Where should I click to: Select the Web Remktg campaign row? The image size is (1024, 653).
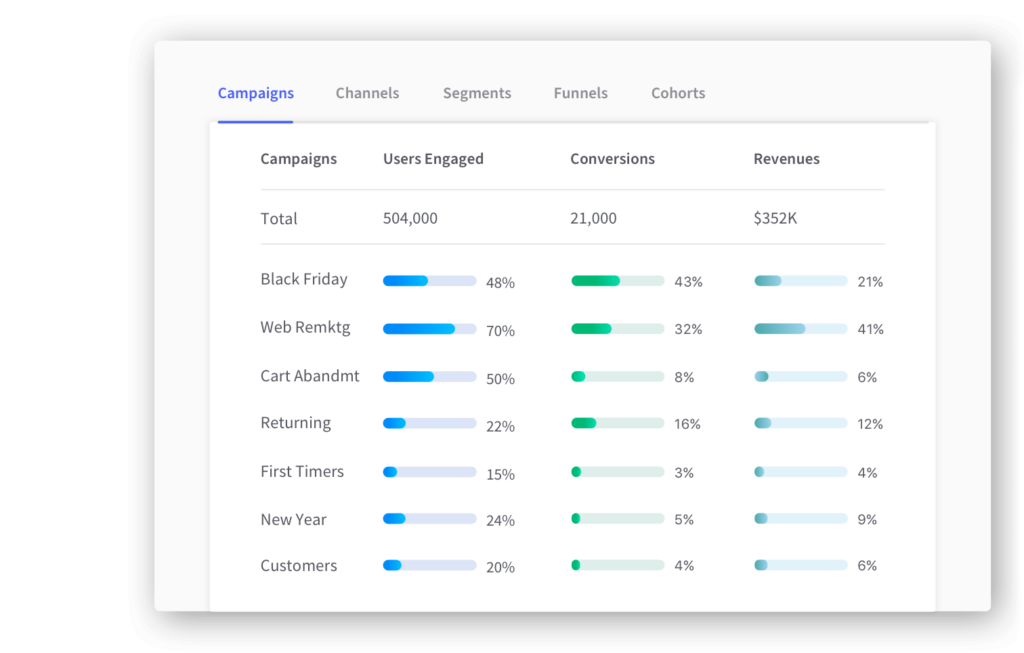pos(306,327)
